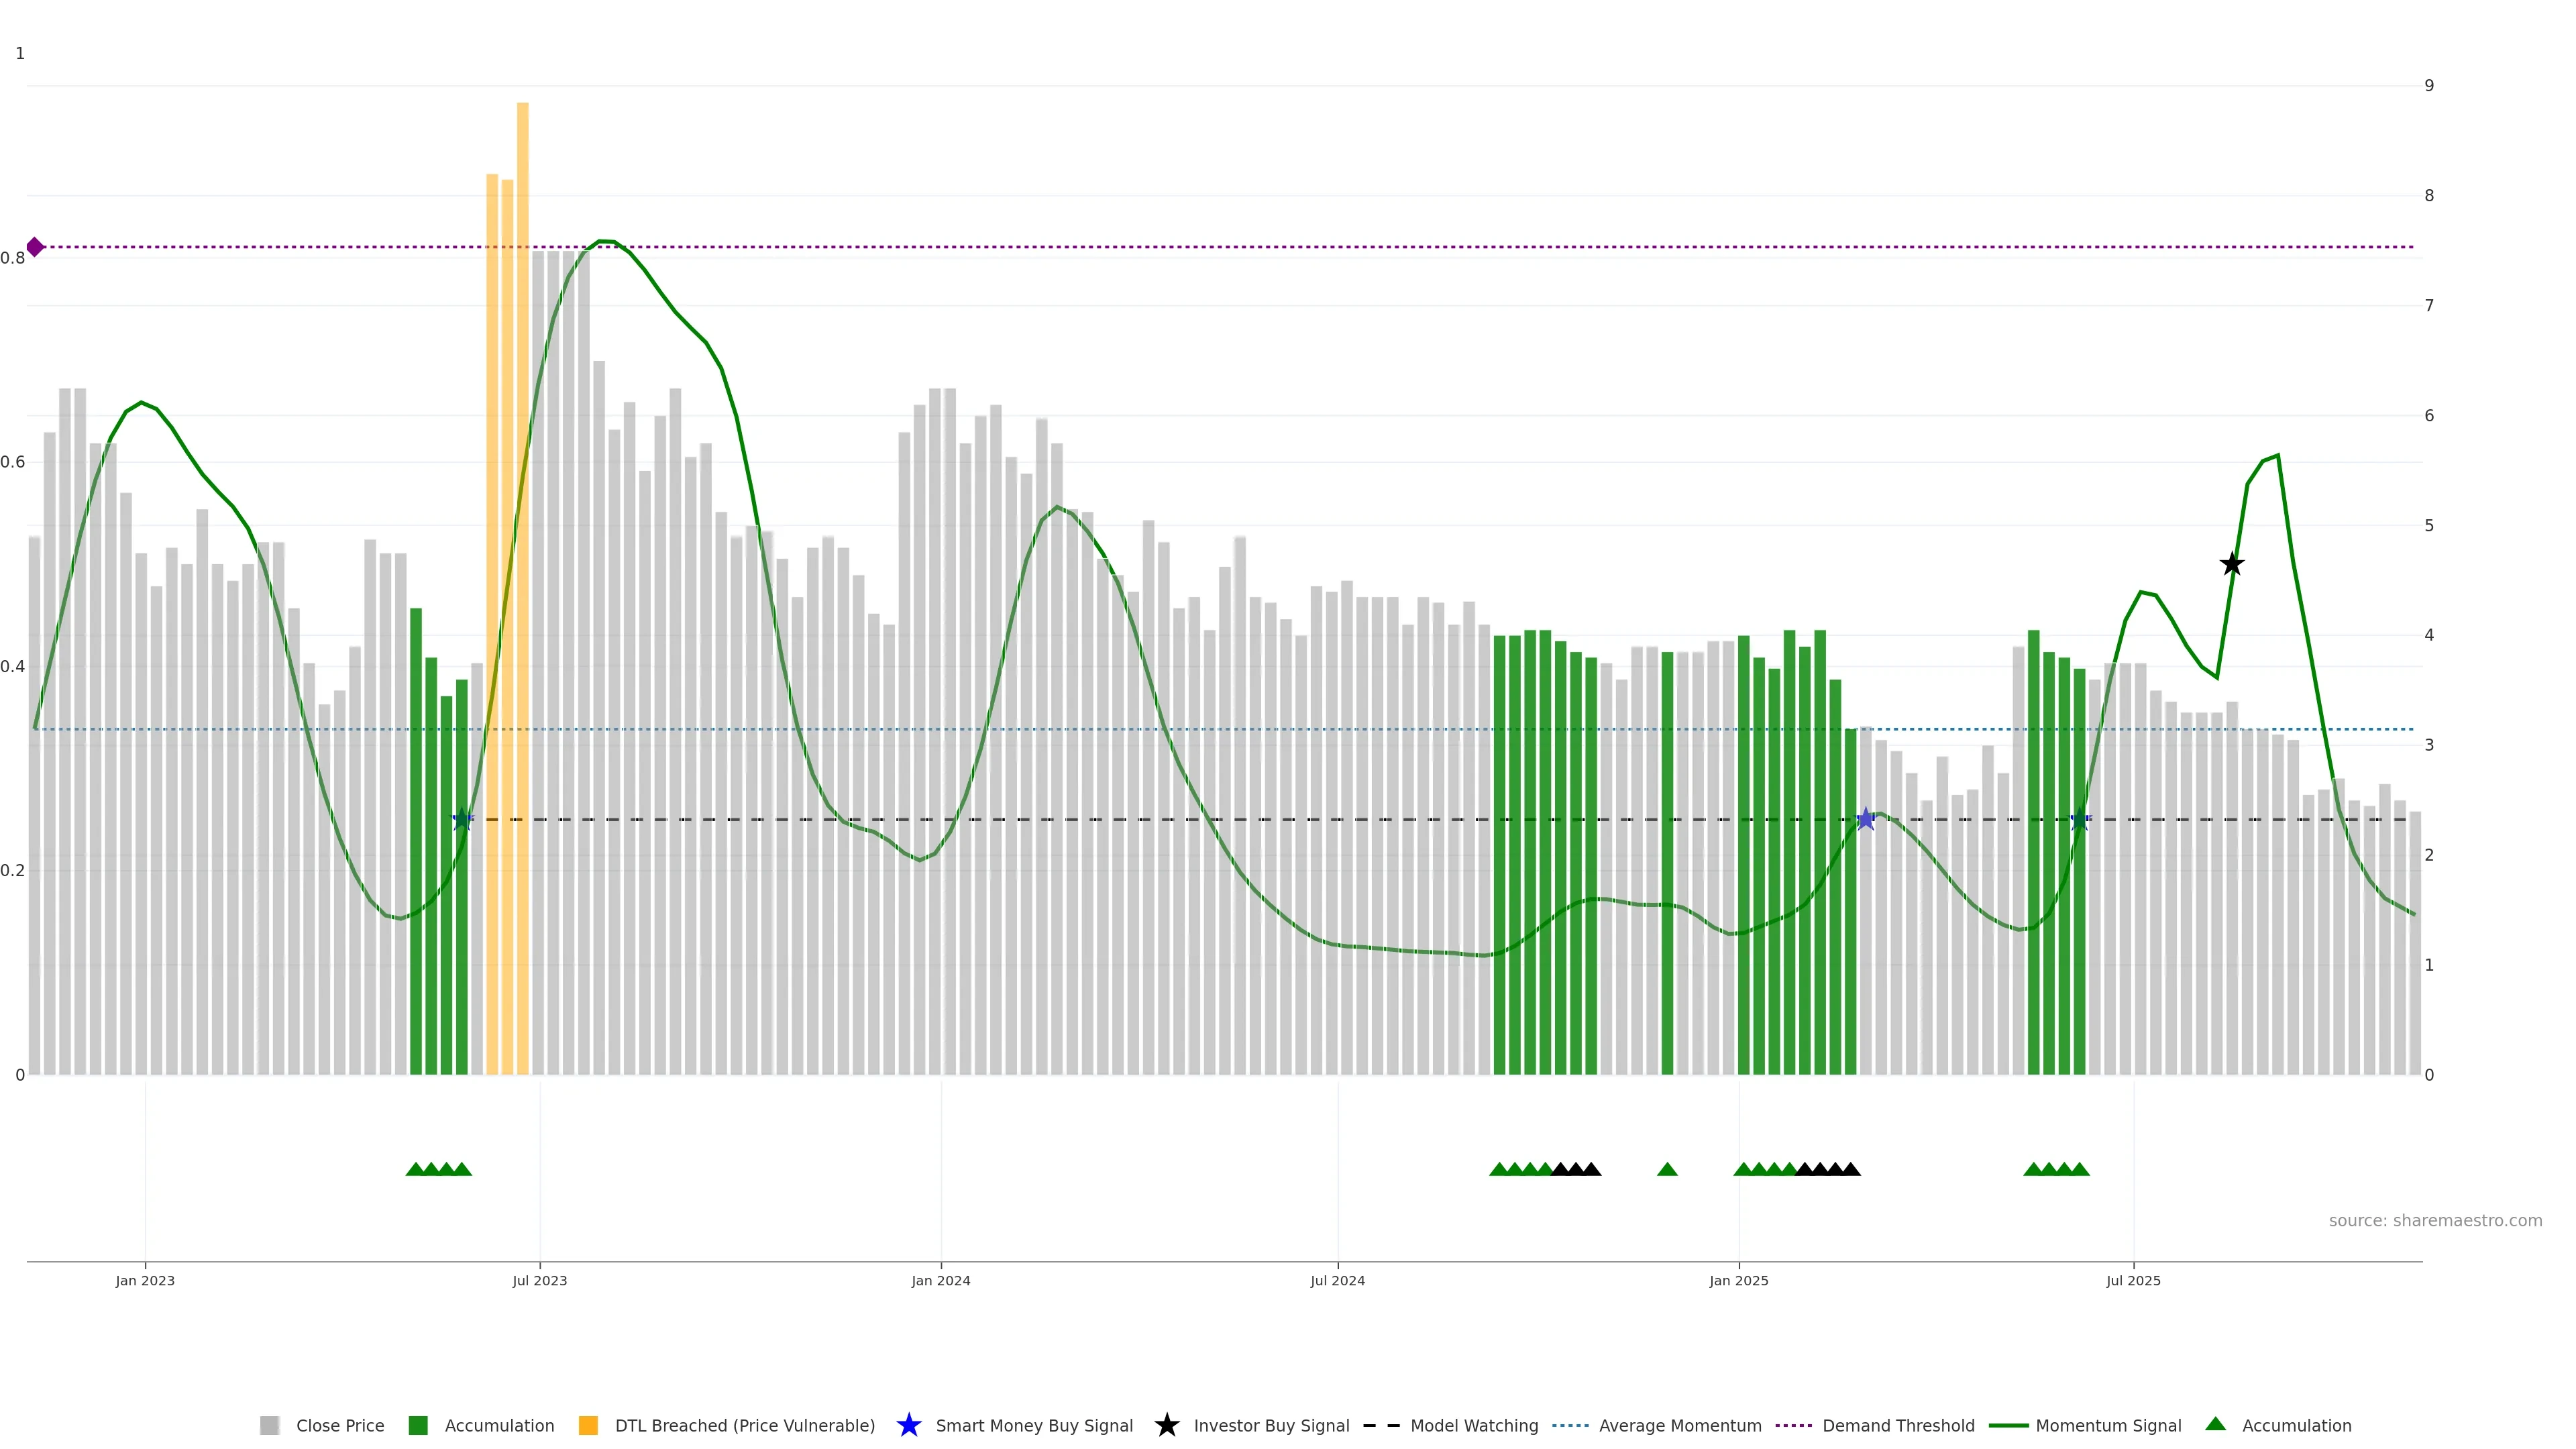Screen dimensions: 2576x1449
Task: Click the blue star marker near June 2023
Action: (462, 819)
